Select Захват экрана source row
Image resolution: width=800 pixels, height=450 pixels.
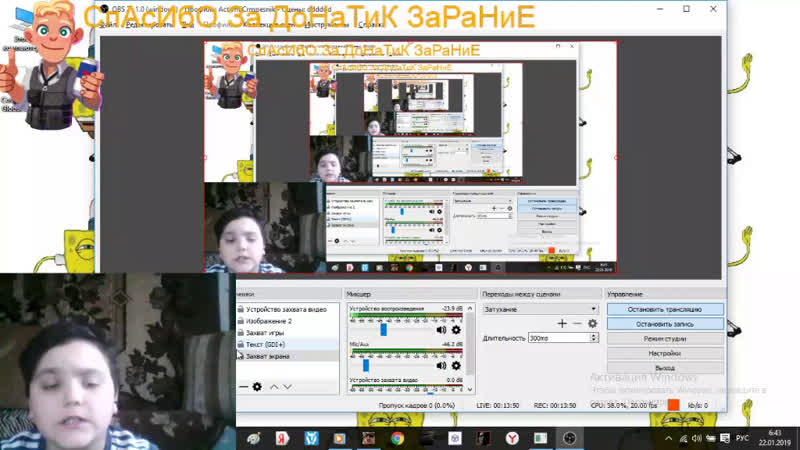[x=287, y=356]
